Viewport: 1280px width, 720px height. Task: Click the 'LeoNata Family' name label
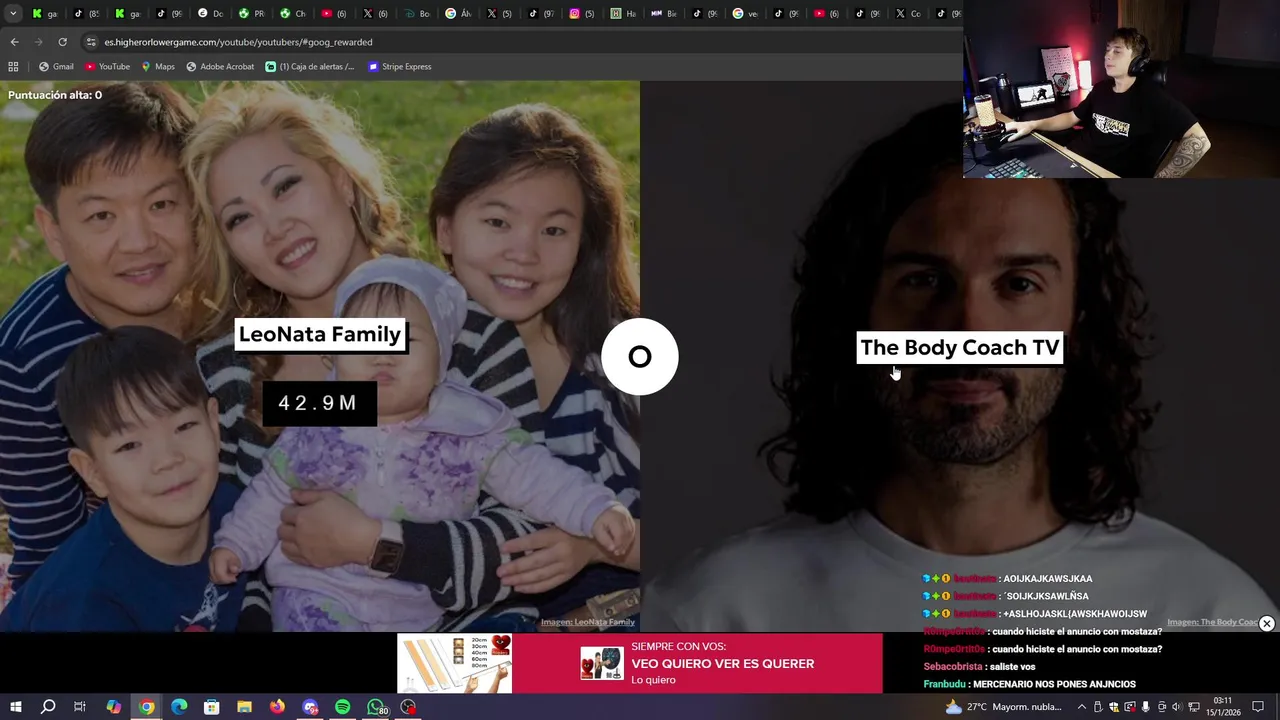pos(320,335)
